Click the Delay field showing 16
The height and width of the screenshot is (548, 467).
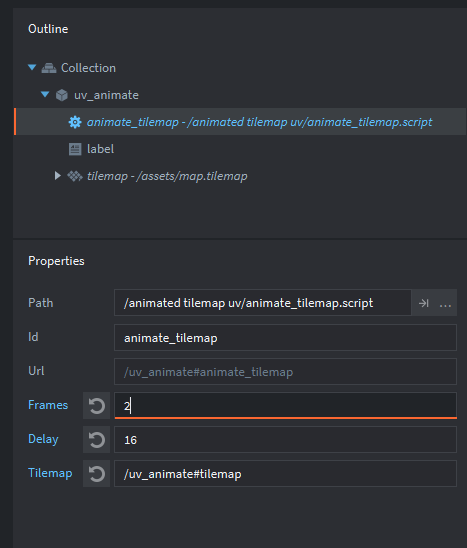pos(285,439)
